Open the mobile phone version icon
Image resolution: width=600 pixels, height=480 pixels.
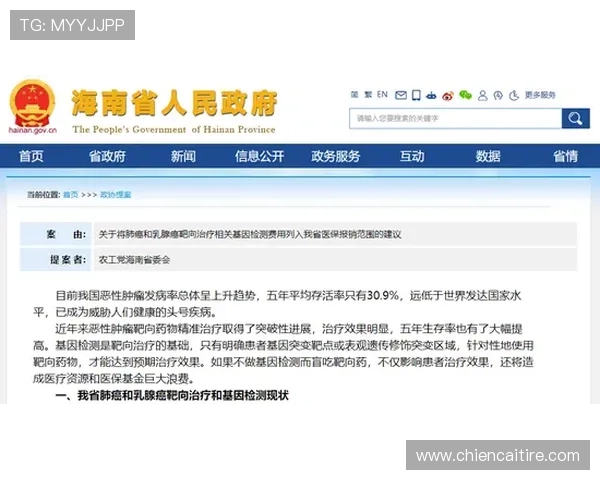[416, 95]
